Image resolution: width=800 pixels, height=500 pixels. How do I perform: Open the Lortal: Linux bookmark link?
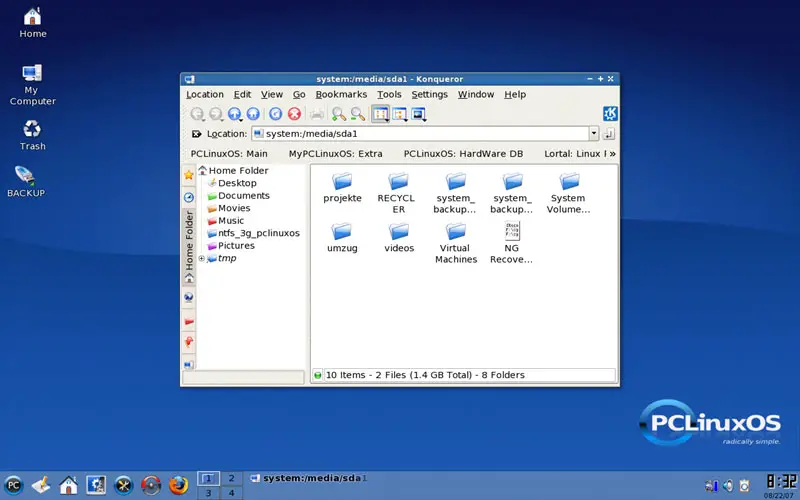pyautogui.click(x=575, y=154)
